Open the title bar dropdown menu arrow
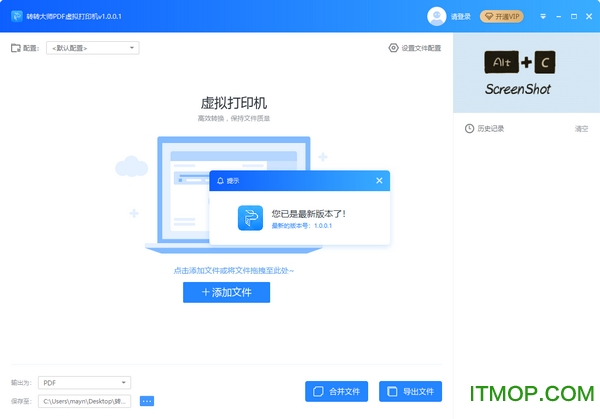 pos(543,16)
